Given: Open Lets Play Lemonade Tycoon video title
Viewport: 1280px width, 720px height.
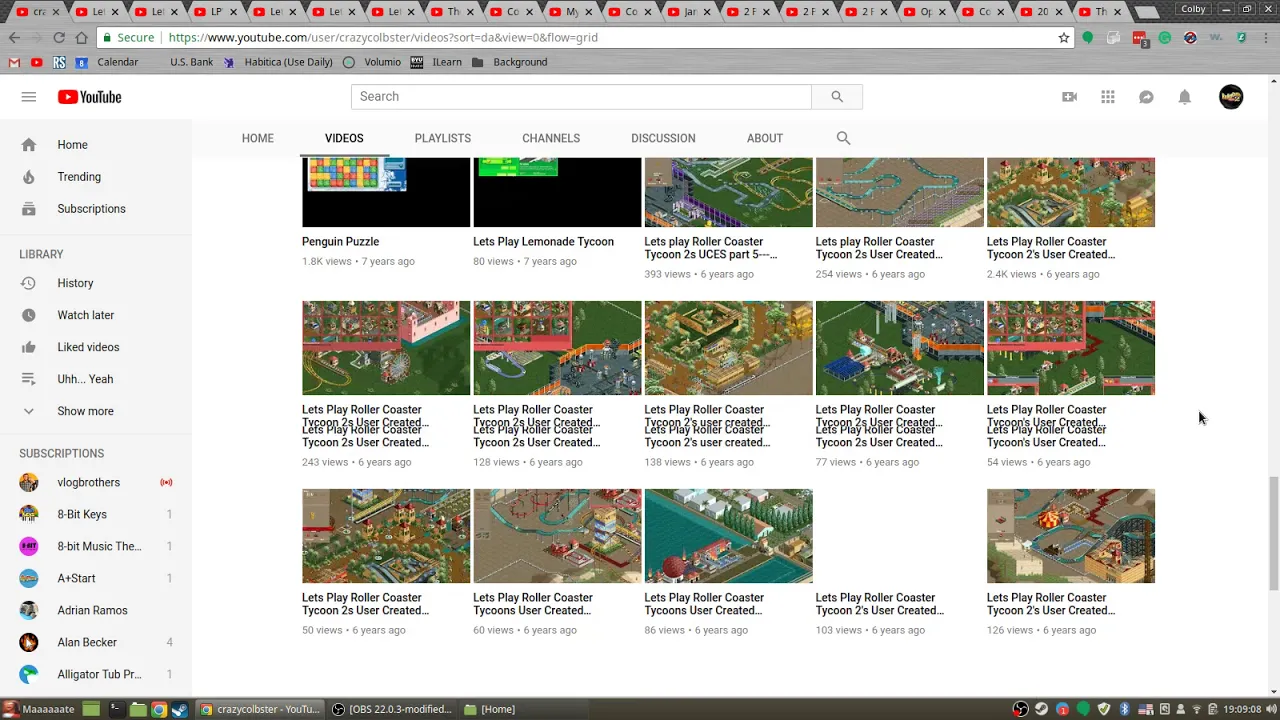Looking at the screenshot, I should [x=543, y=242].
